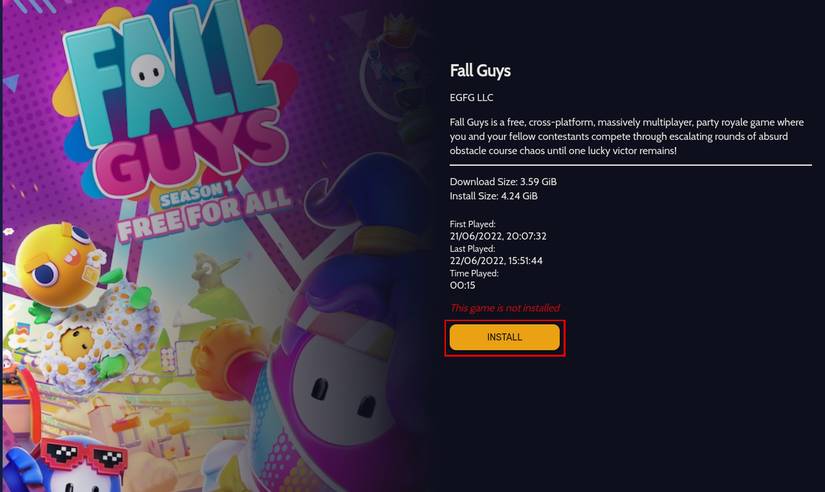
Task: Click the First Played date 21/06/2022
Action: [498, 236]
